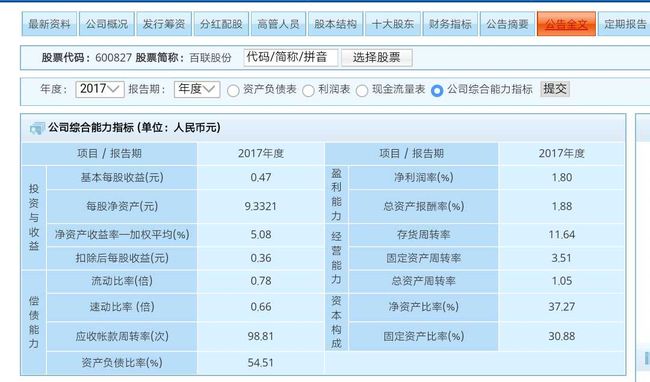Go to the 股本结构 tab
This screenshot has height=382, width=650.
335,24
